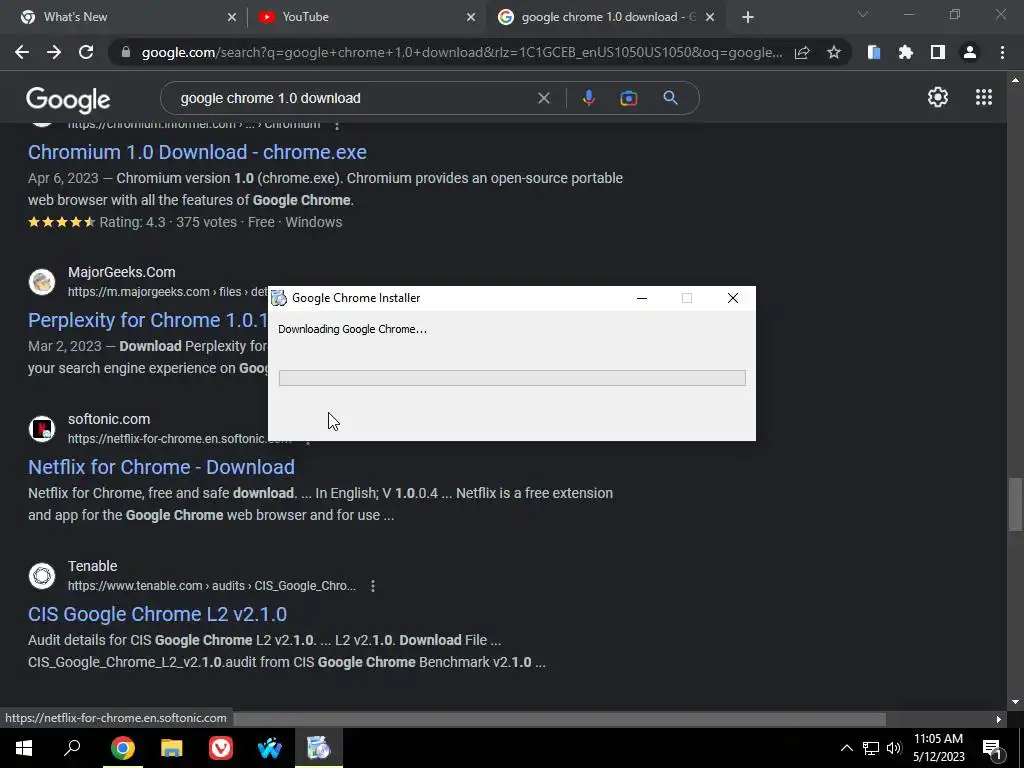Image resolution: width=1024 pixels, height=768 pixels.
Task: Reload the current Google search page
Action: pos(86,52)
